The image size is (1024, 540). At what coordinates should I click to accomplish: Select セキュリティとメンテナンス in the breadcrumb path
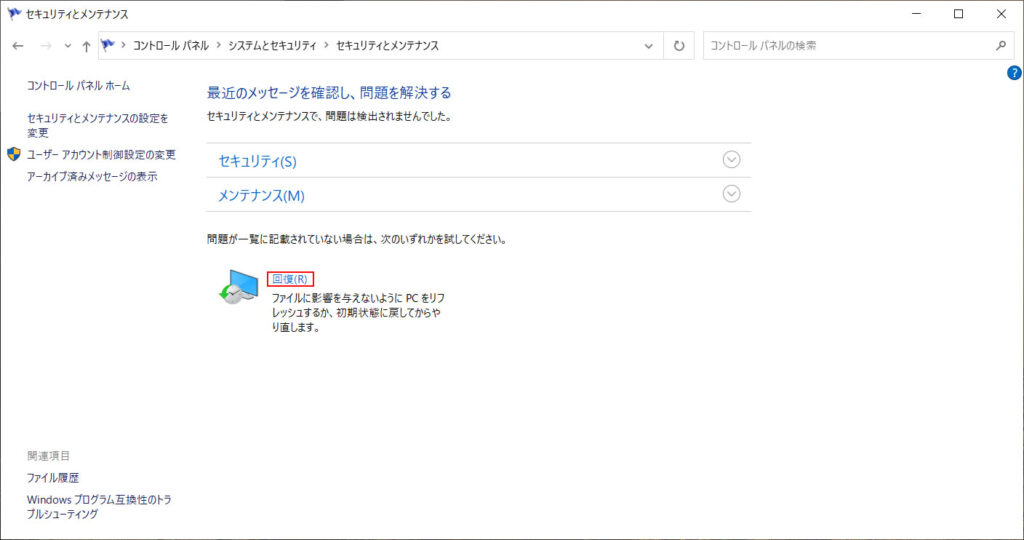coord(387,46)
